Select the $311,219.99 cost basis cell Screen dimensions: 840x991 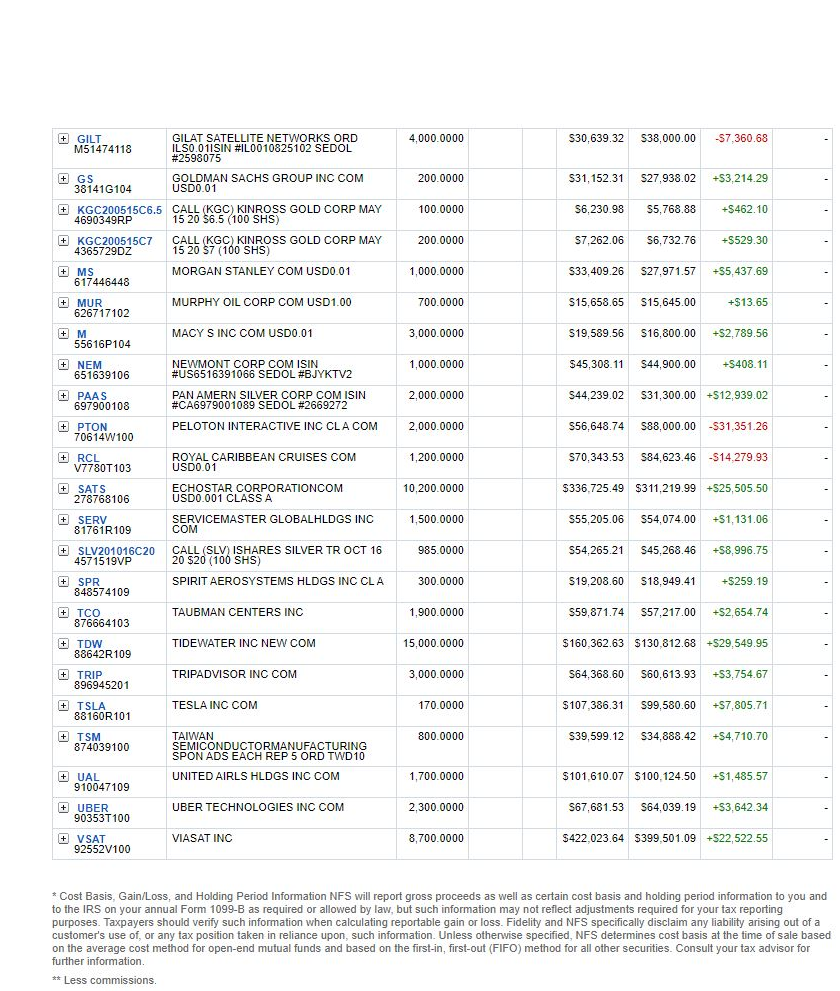[665, 488]
